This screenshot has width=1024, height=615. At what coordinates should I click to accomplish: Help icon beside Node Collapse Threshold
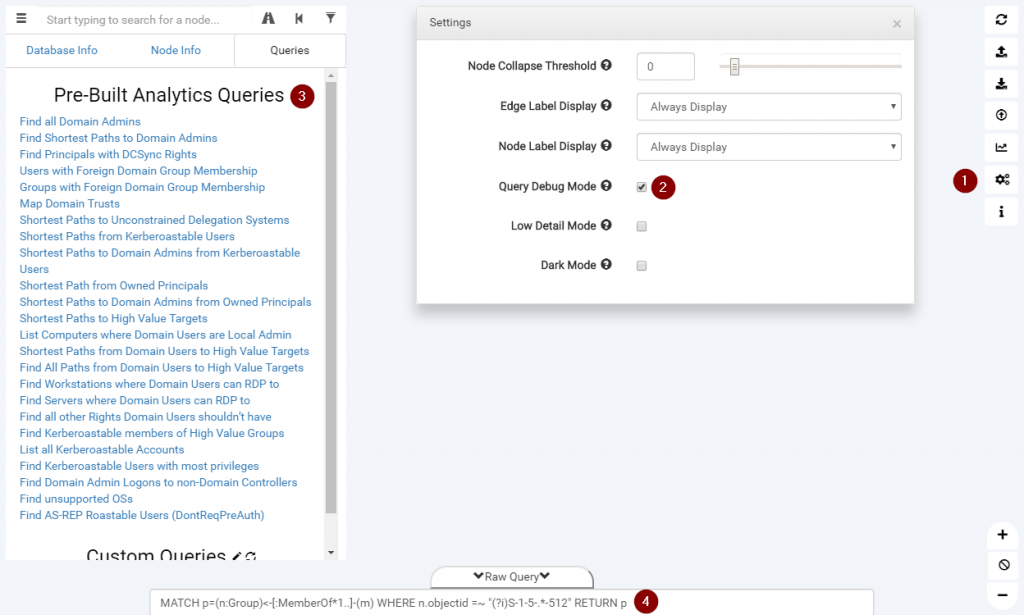tap(606, 65)
